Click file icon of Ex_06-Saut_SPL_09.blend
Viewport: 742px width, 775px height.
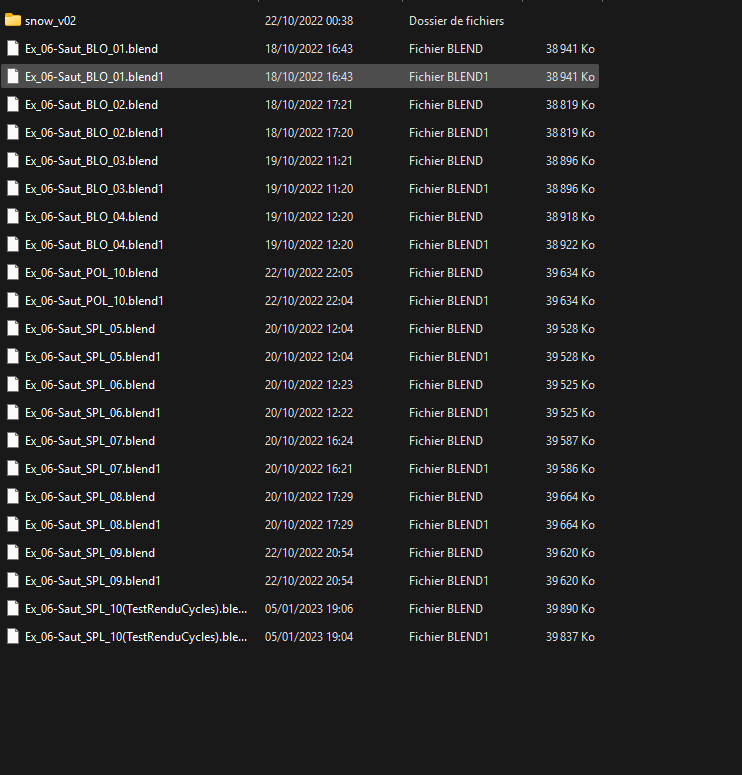tap(13, 553)
